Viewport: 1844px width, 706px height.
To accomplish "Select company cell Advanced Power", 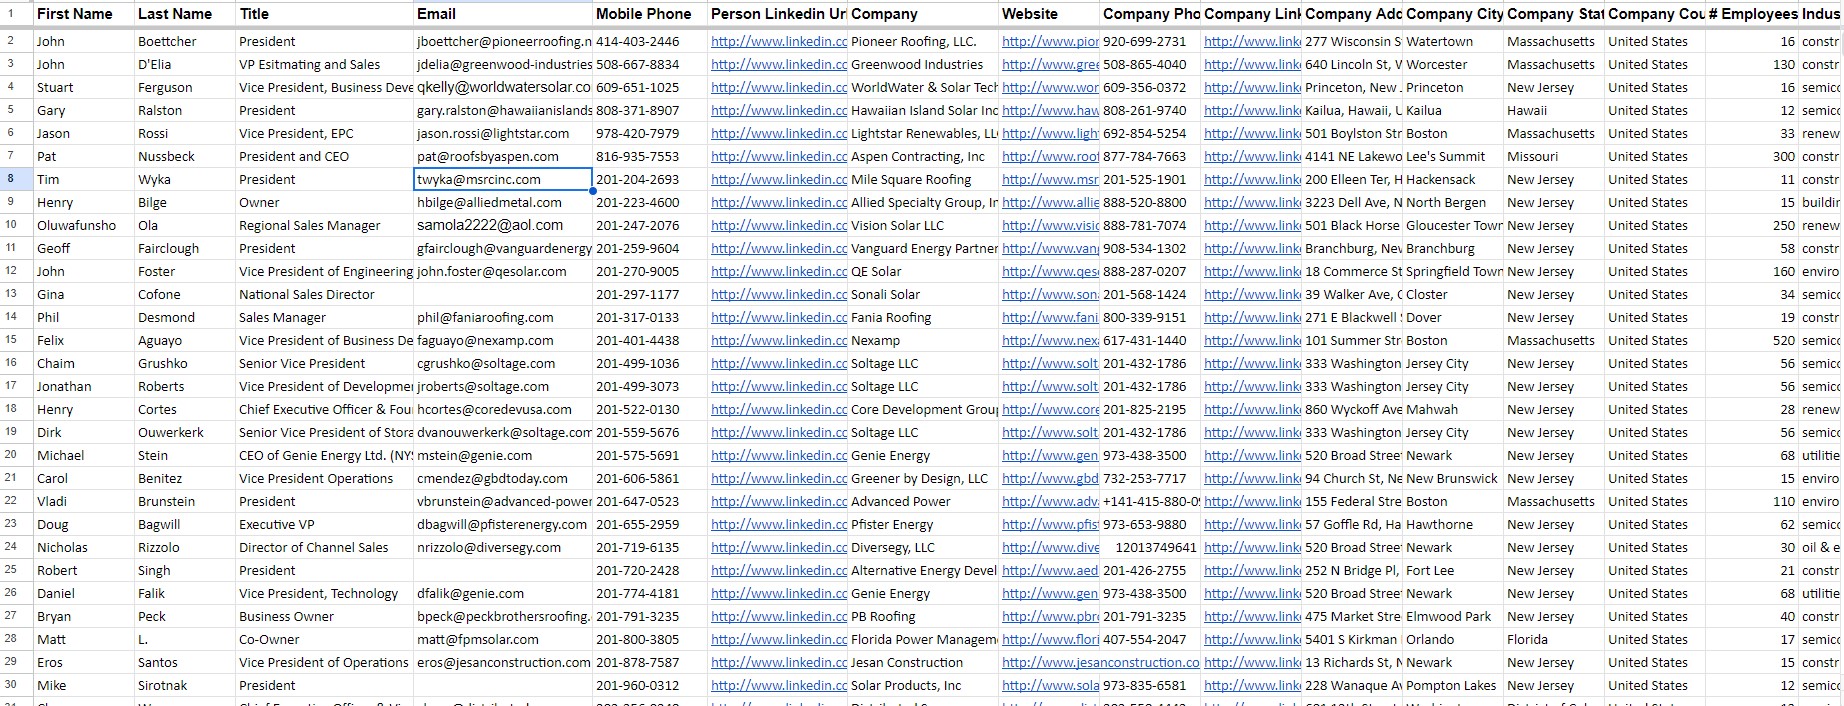I will 923,501.
